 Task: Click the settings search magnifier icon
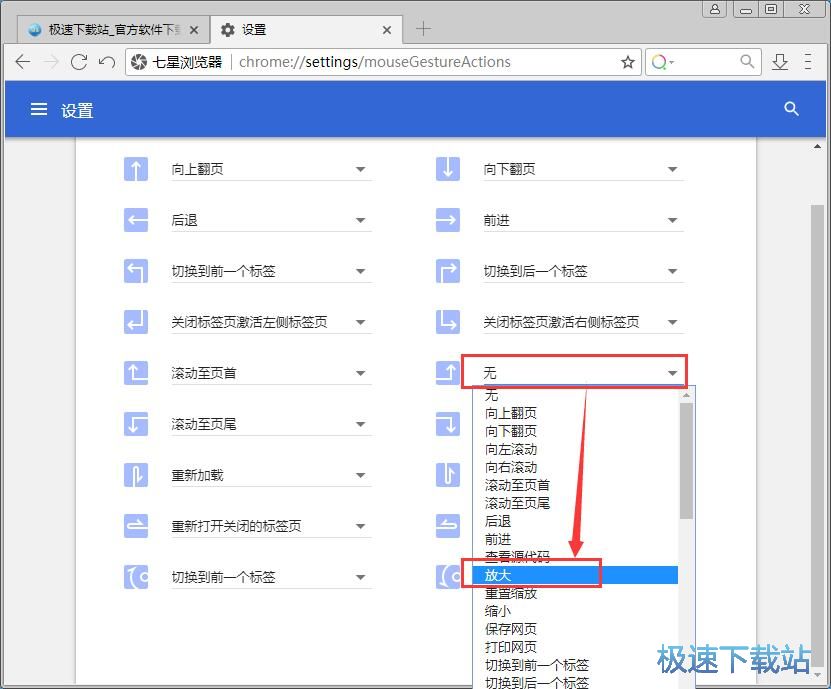[x=791, y=109]
